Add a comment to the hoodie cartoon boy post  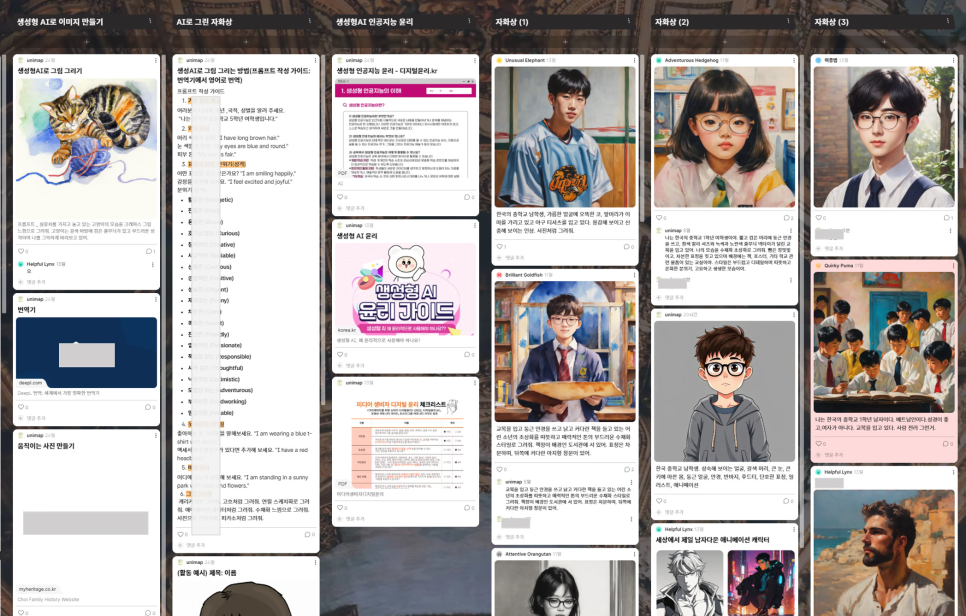[724, 513]
